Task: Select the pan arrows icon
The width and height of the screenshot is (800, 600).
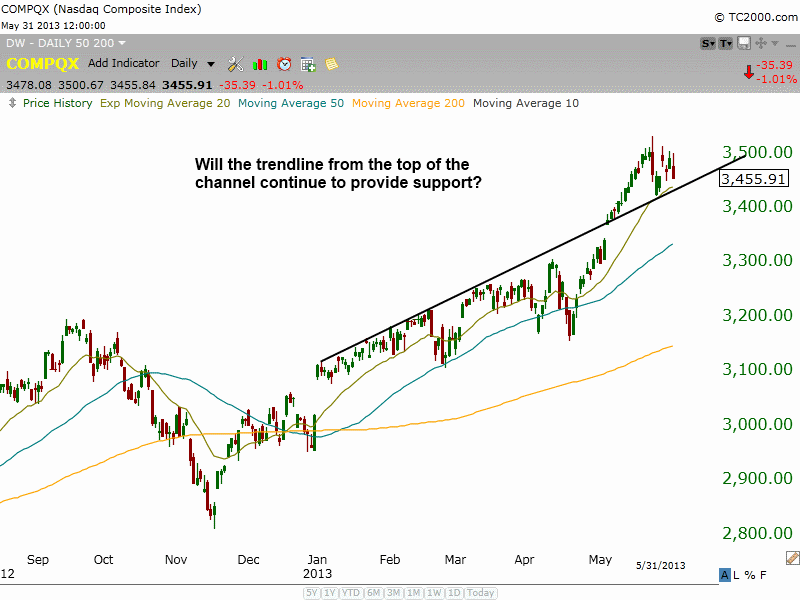Action: (x=761, y=42)
